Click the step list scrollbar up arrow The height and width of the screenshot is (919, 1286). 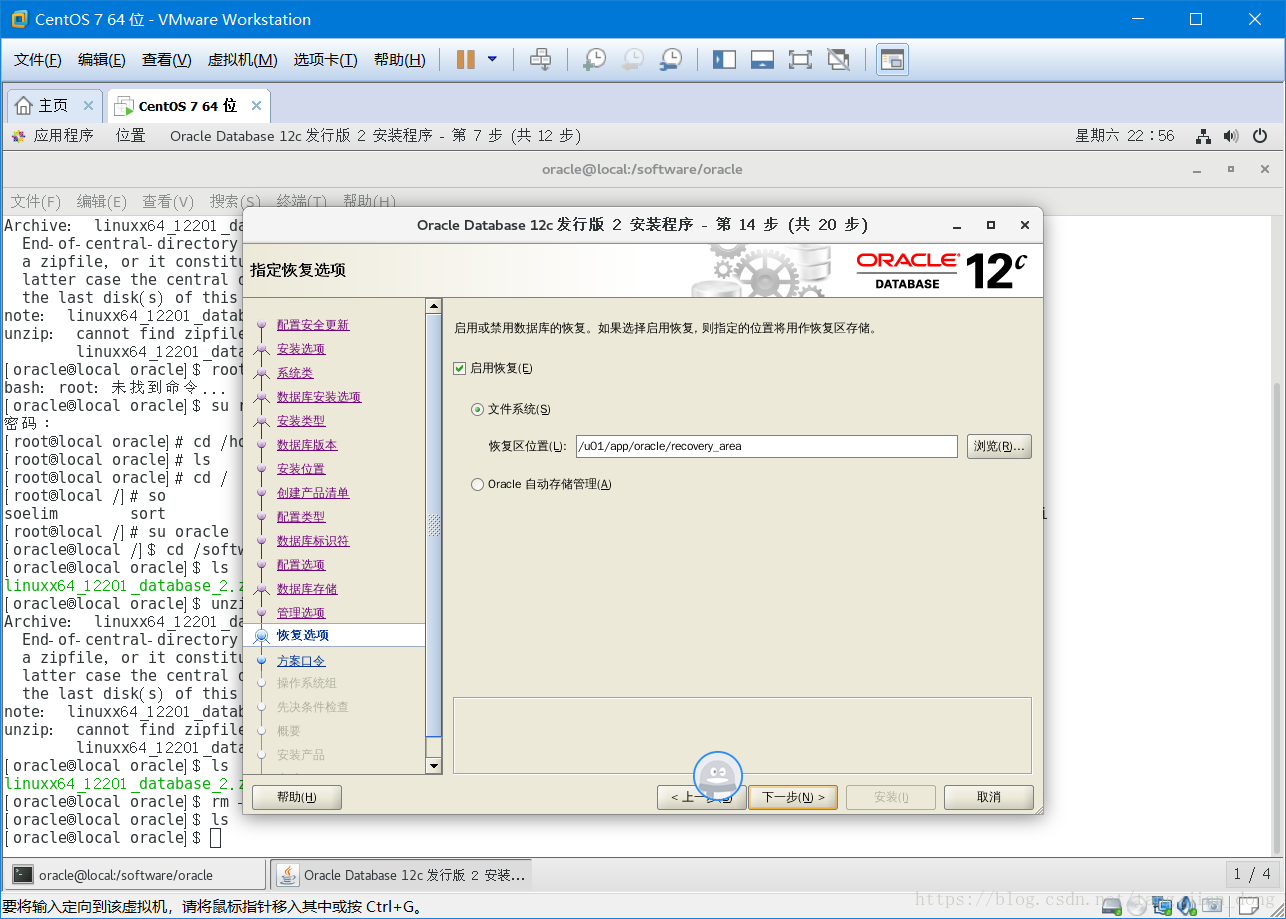433,306
